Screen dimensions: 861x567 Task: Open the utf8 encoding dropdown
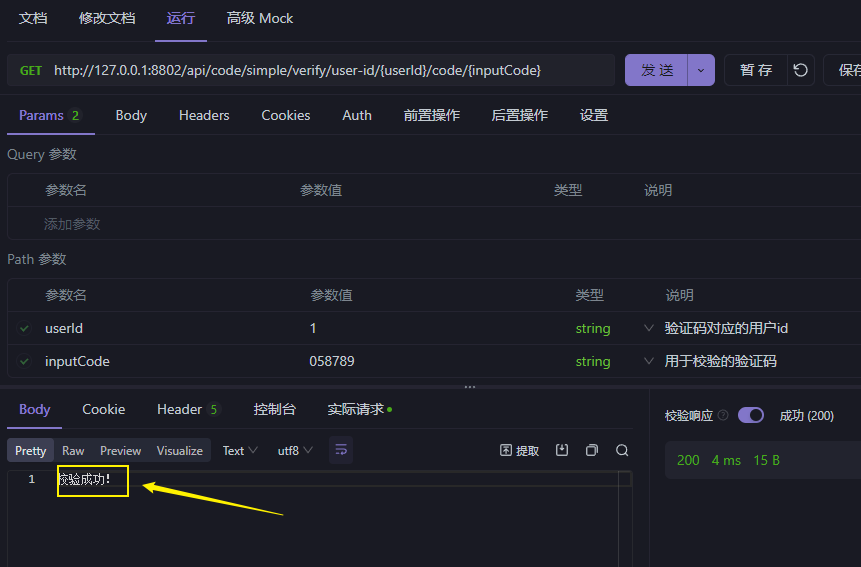(x=295, y=451)
